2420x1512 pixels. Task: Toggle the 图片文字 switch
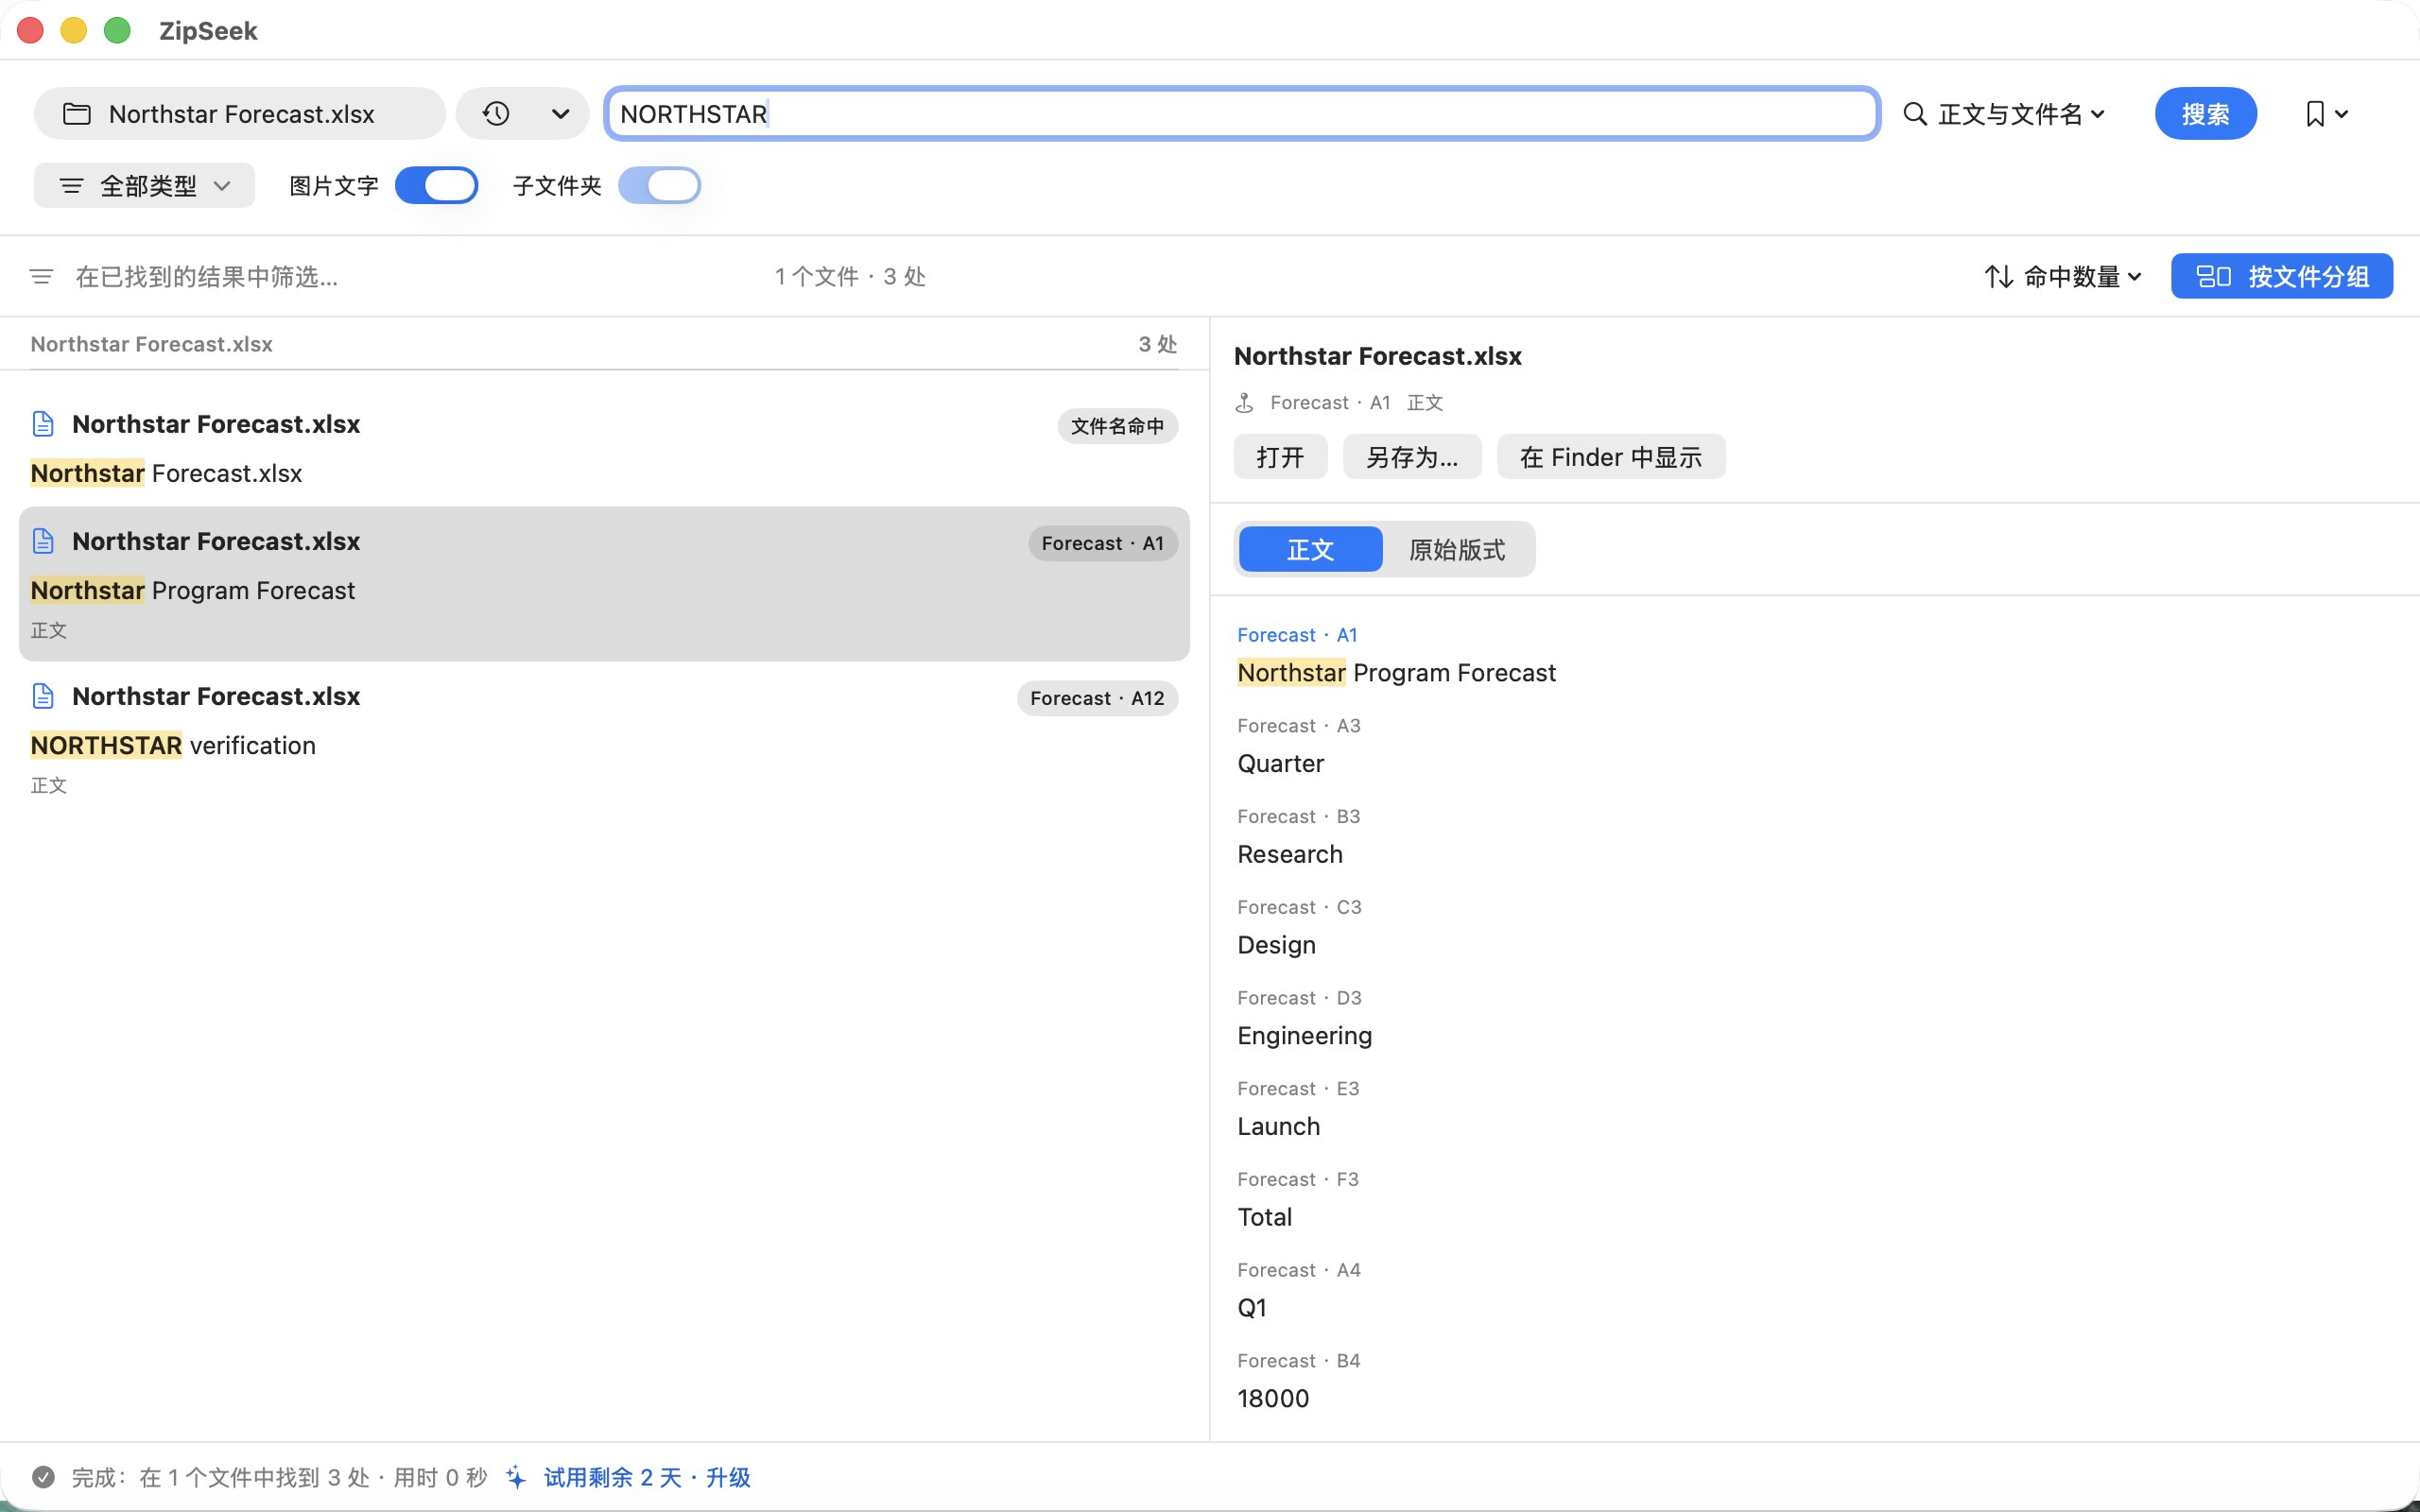(436, 185)
